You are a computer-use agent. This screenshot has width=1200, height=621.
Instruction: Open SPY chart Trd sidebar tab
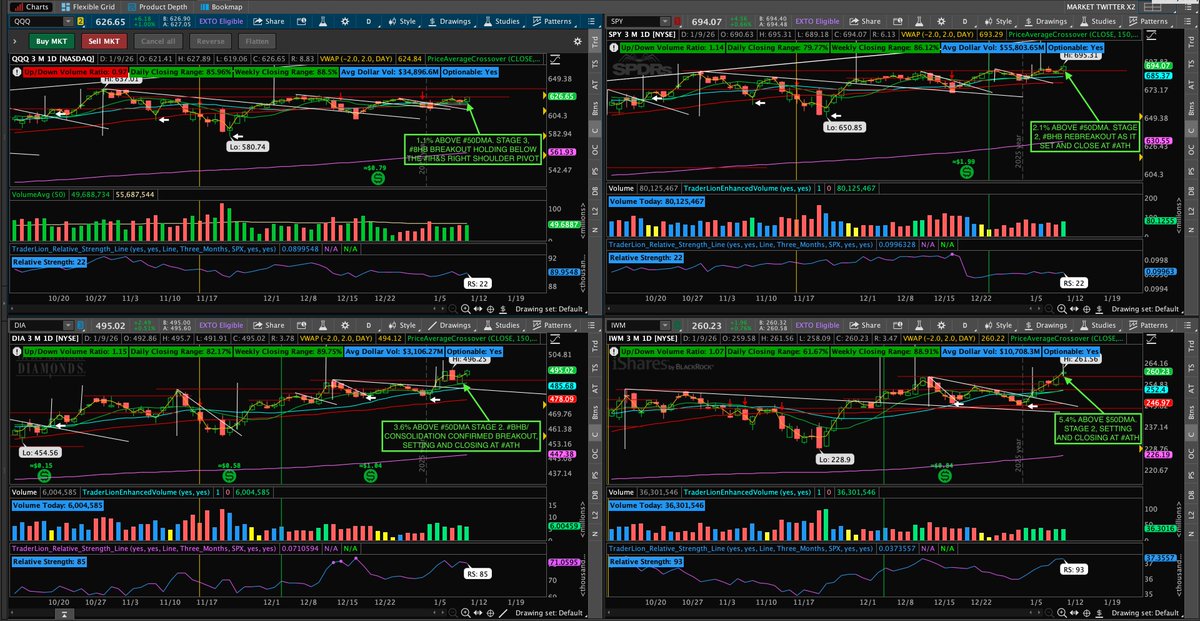(x=1193, y=43)
